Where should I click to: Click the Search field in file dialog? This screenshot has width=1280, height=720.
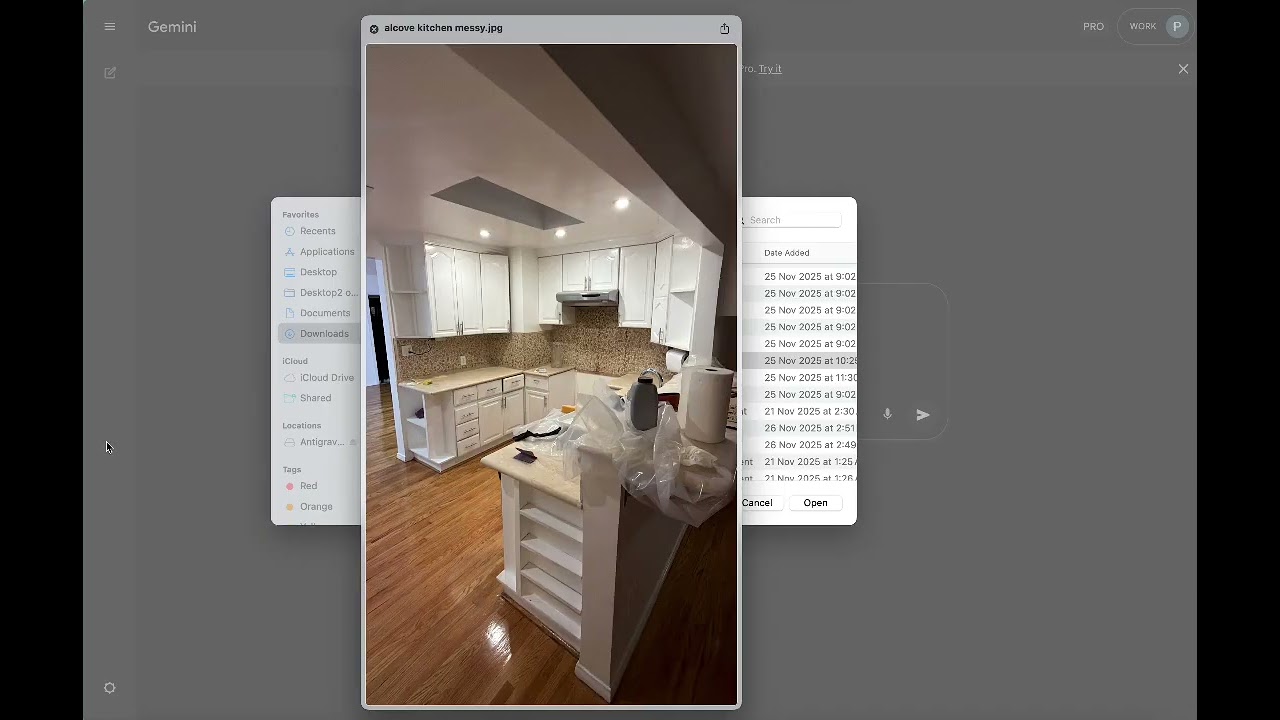tap(792, 220)
